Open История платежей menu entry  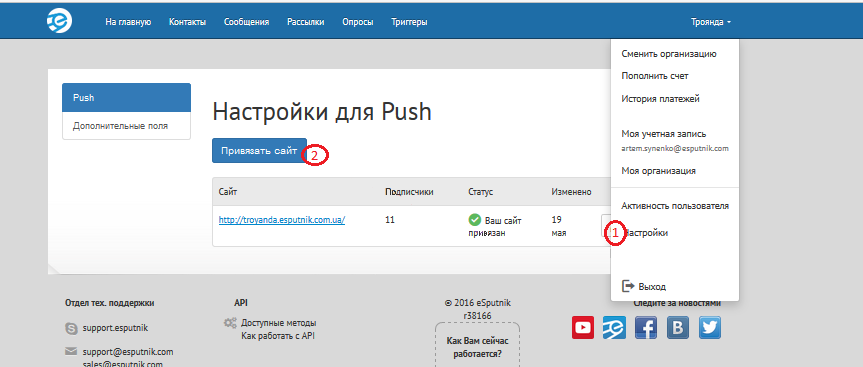click(660, 99)
